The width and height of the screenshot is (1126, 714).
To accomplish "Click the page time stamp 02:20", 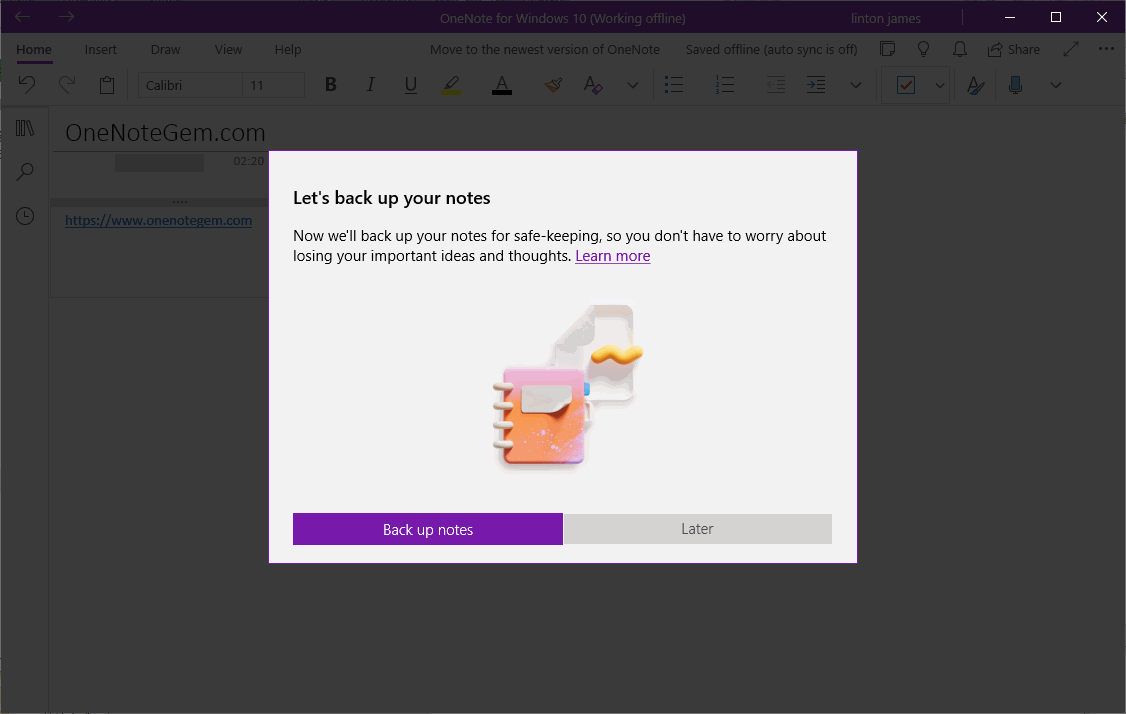I will (x=248, y=161).
